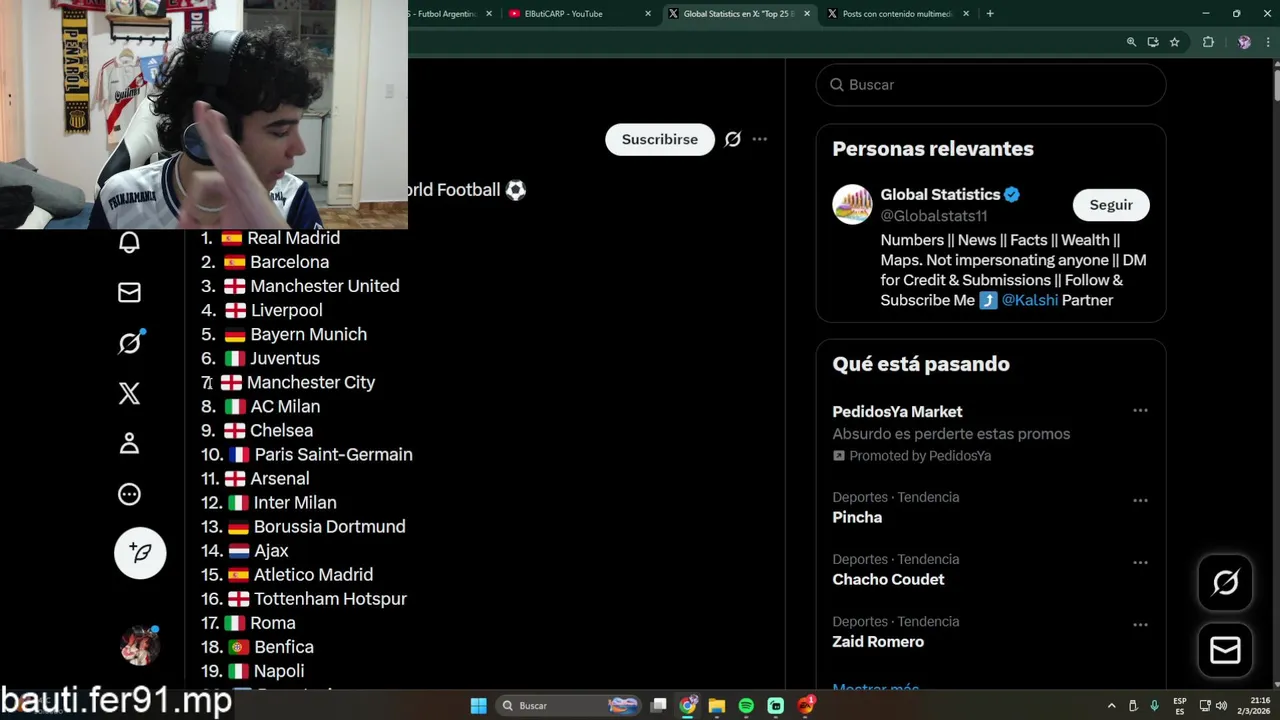This screenshot has width=1280, height=720.
Task: Open Zaid Romero trending topic
Action: 878,642
